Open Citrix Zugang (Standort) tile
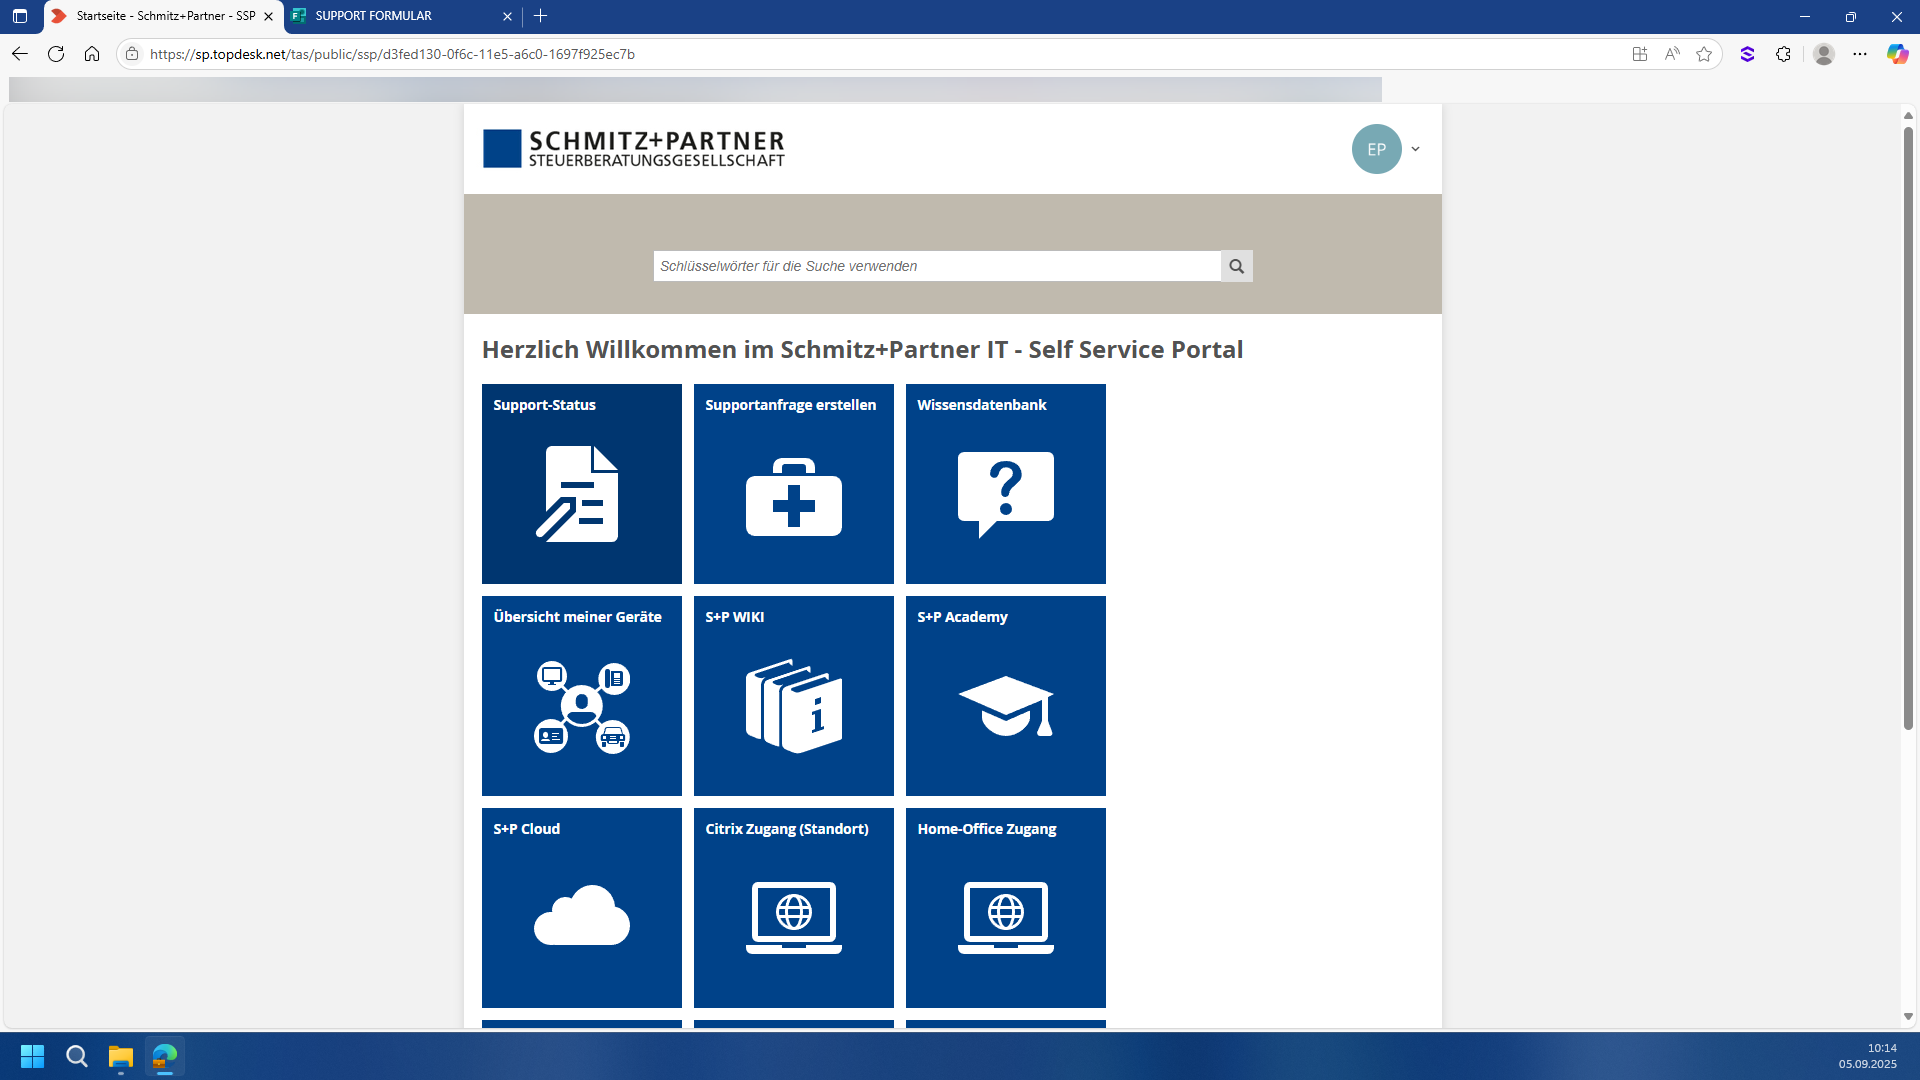 793,908
